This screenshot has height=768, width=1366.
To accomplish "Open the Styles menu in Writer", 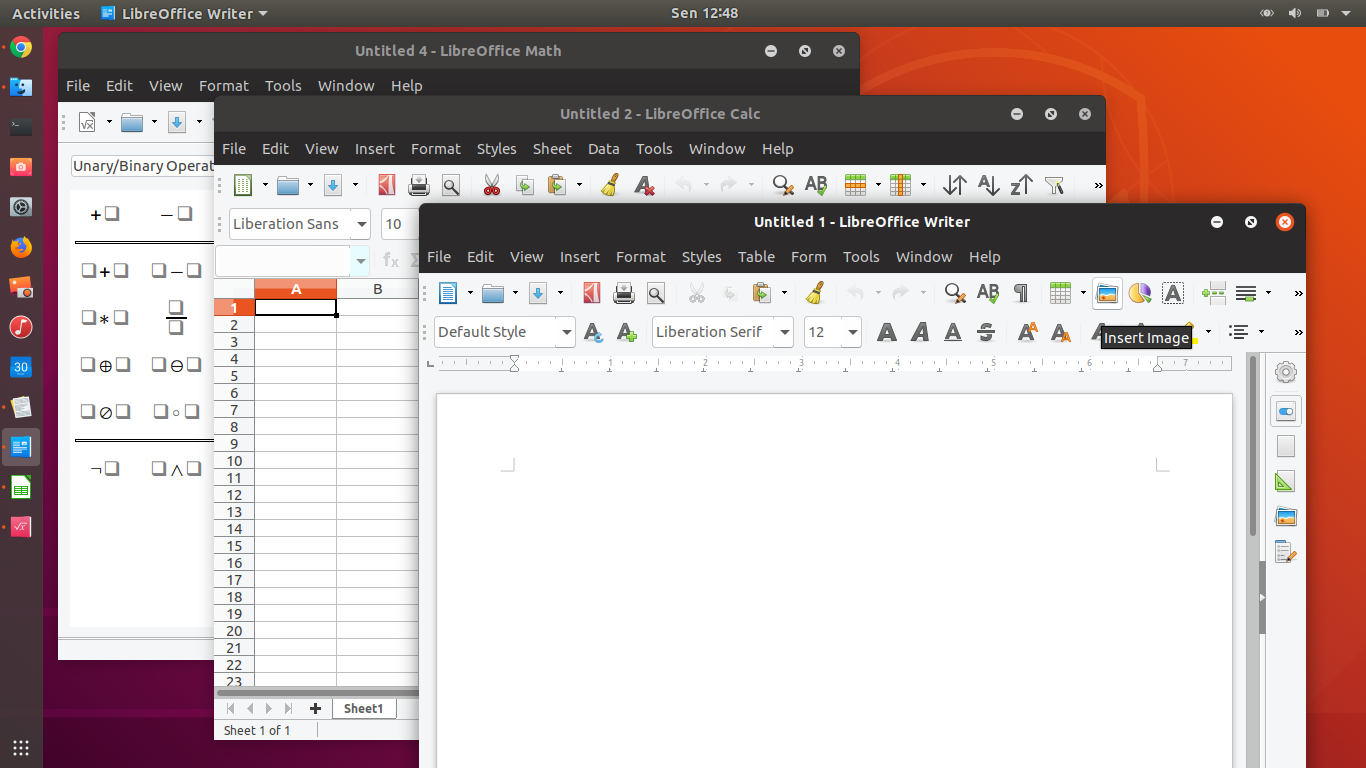I will pos(701,257).
